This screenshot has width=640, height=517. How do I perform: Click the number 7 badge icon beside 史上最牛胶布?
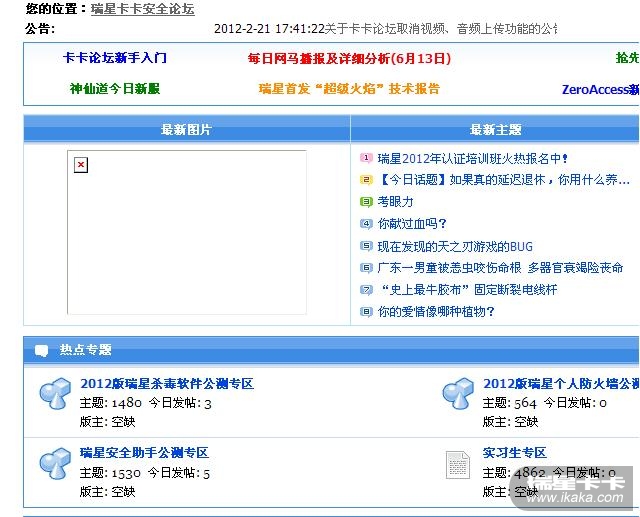tap(366, 290)
